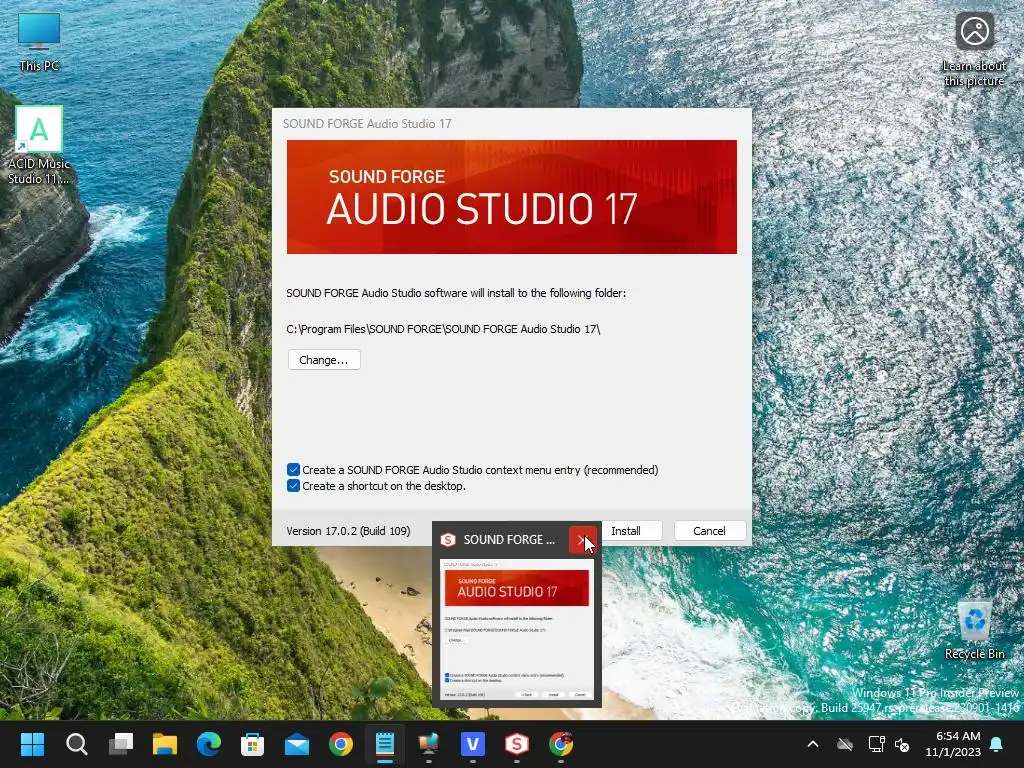The height and width of the screenshot is (768, 1024).
Task: Click the muted volume tray icon
Action: 902,744
